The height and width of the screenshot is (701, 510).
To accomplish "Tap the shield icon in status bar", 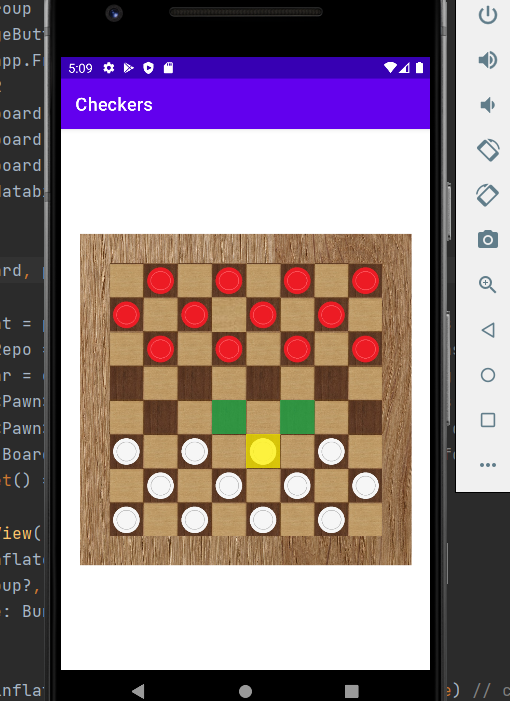I will 148,68.
